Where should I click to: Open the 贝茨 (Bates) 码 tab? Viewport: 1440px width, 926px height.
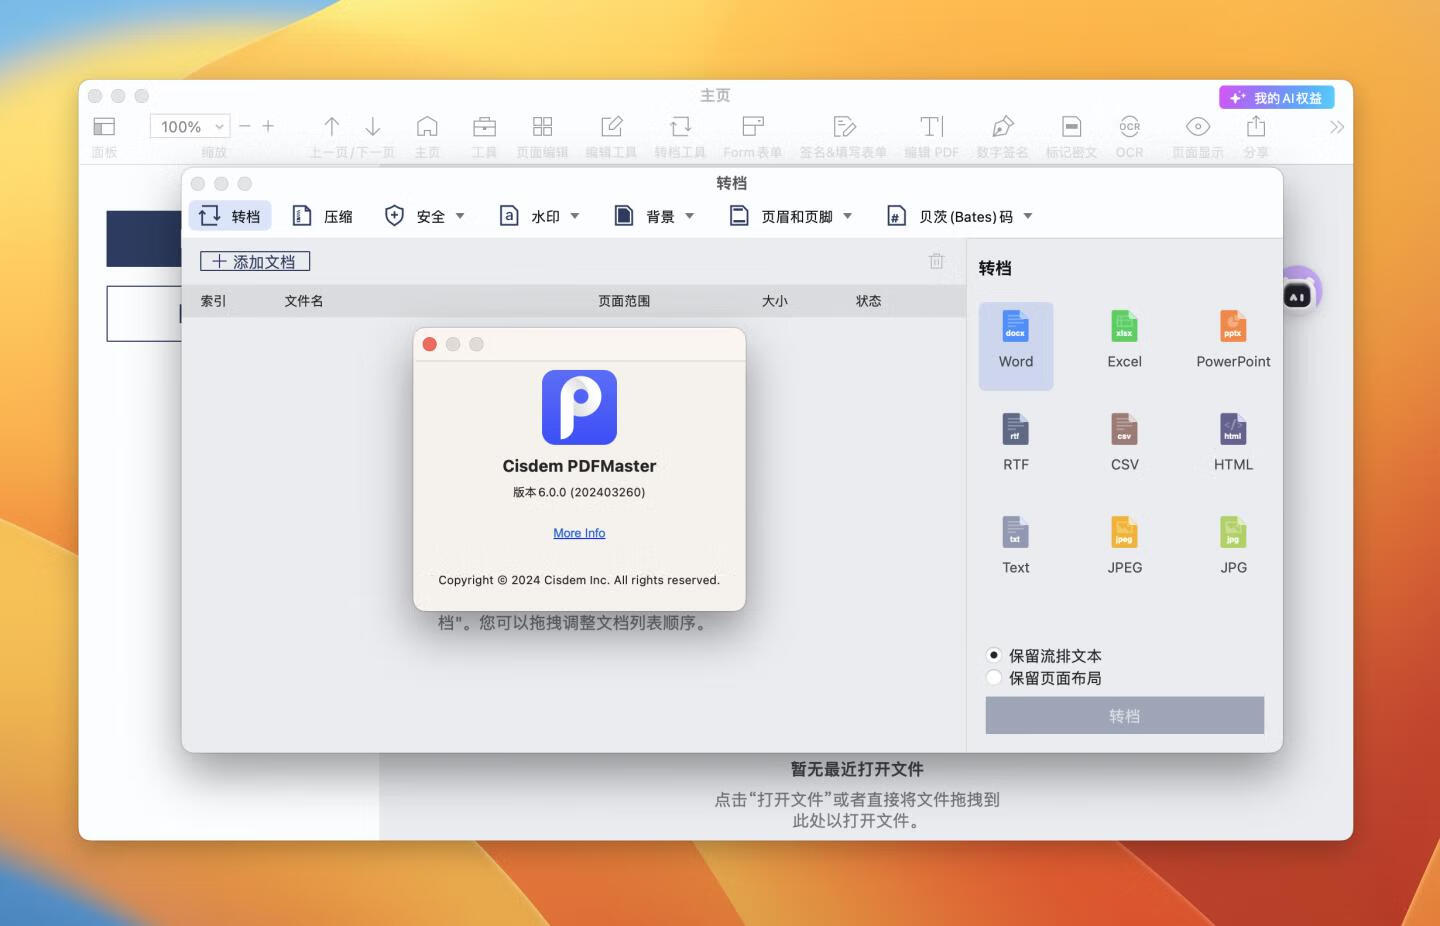(x=951, y=216)
